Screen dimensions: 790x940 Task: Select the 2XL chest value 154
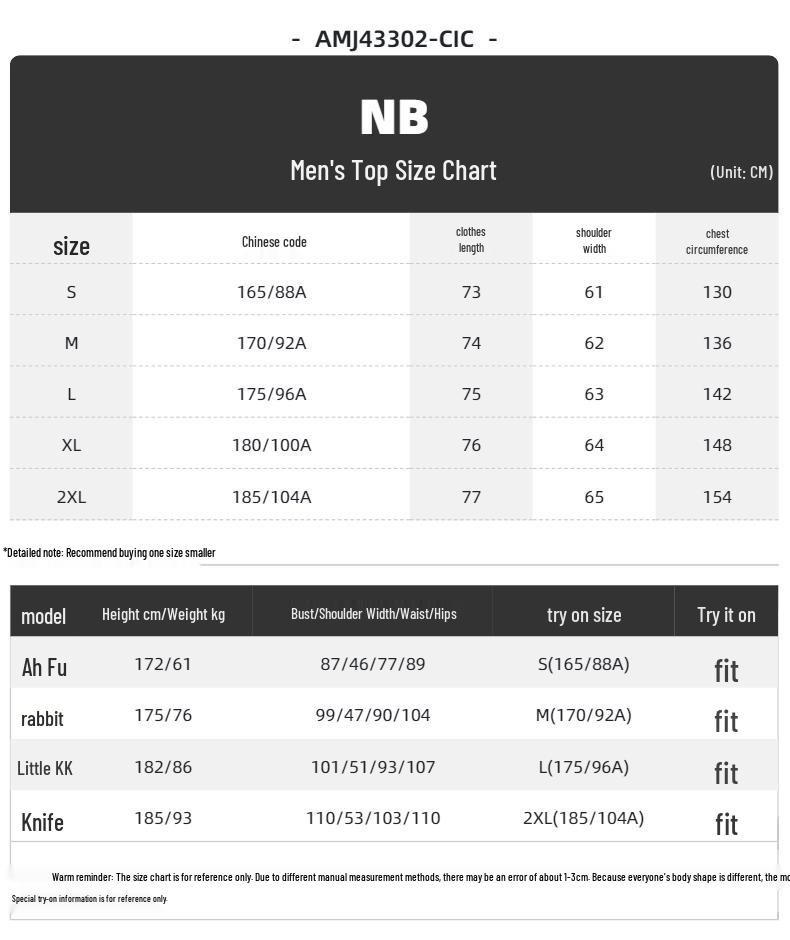pyautogui.click(x=717, y=497)
